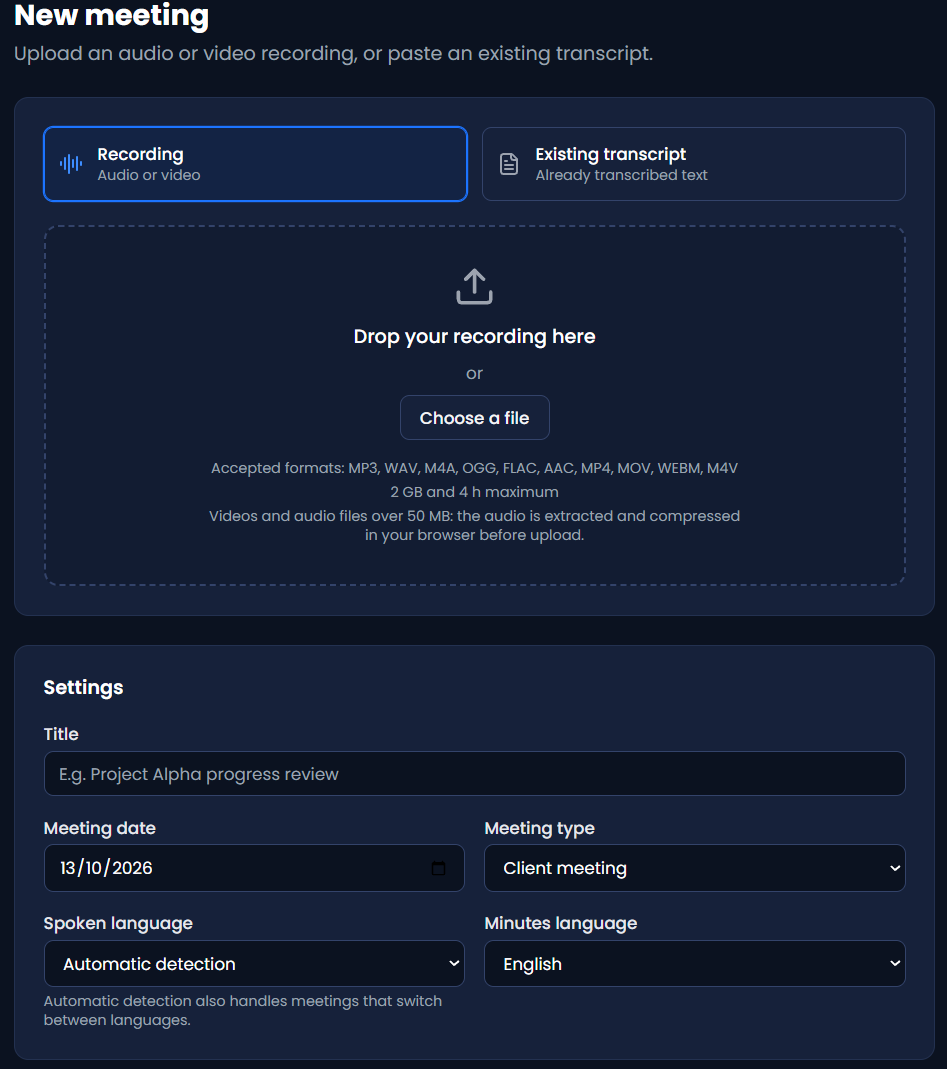This screenshot has height=1069, width=947.
Task: Click the 'Meeting type' field label
Action: (x=539, y=828)
